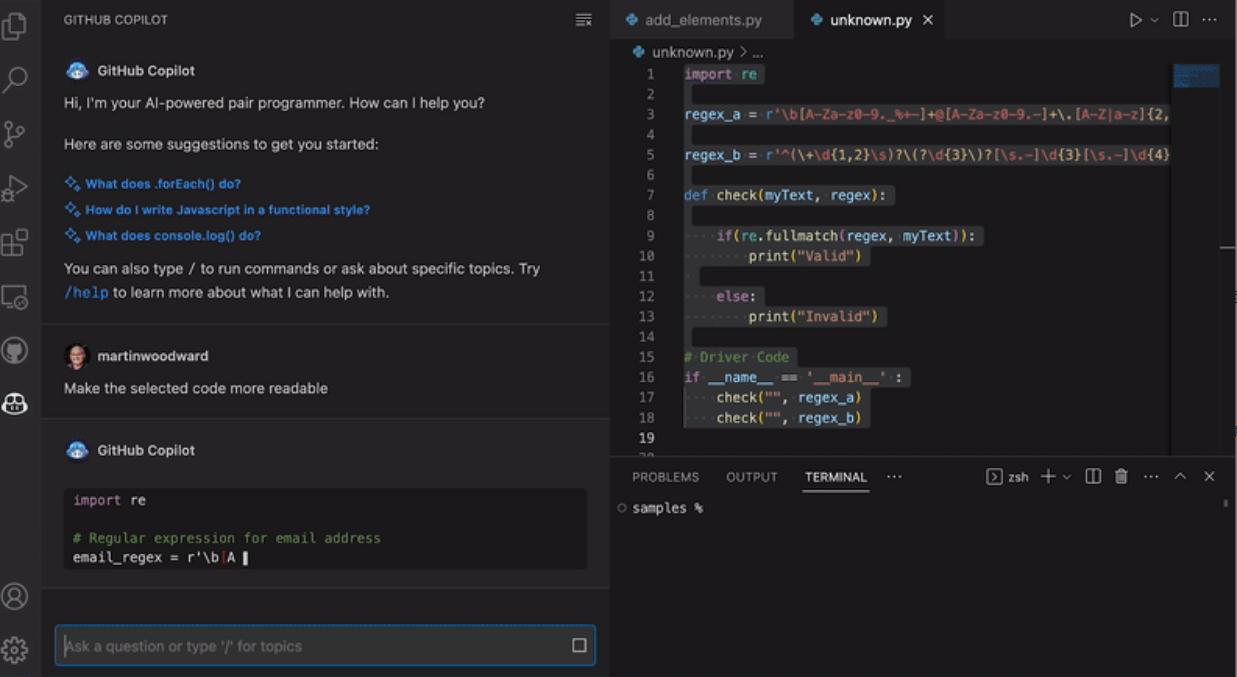Image resolution: width=1237 pixels, height=677 pixels.
Task: Clear the Copilot chat session
Action: 584,20
